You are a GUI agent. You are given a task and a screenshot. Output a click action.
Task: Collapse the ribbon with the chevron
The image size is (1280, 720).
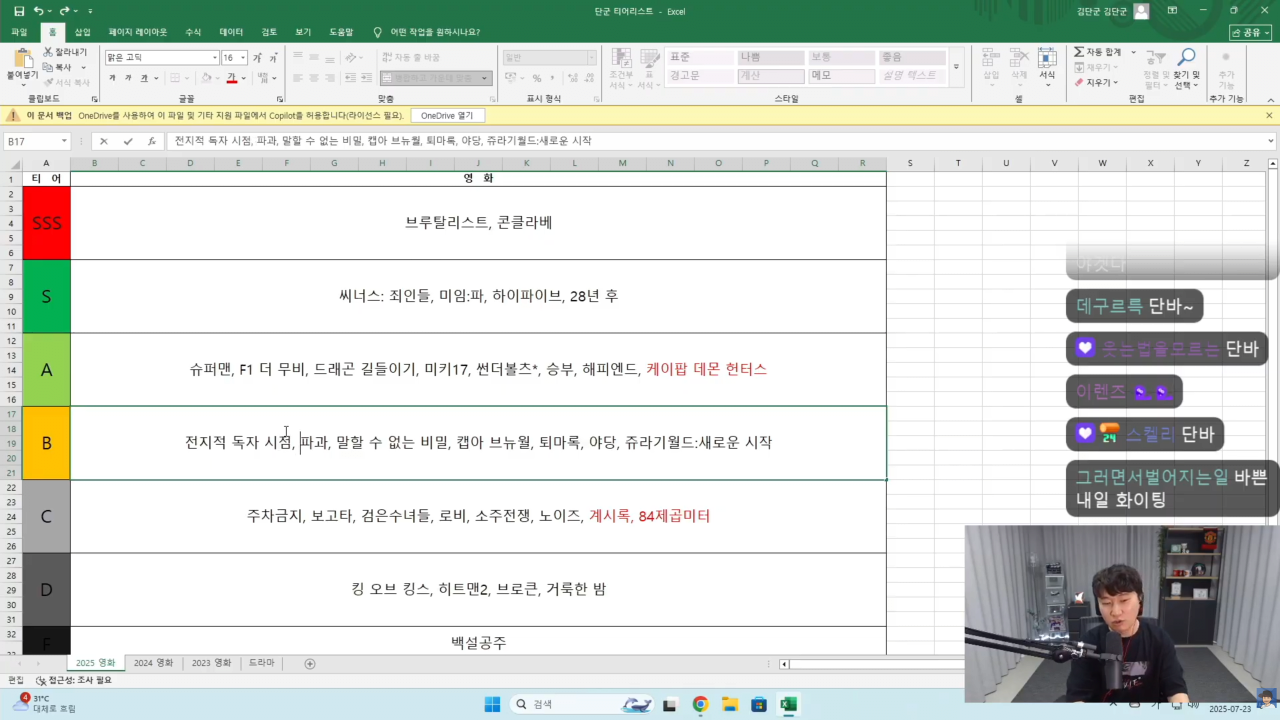click(x=1269, y=99)
